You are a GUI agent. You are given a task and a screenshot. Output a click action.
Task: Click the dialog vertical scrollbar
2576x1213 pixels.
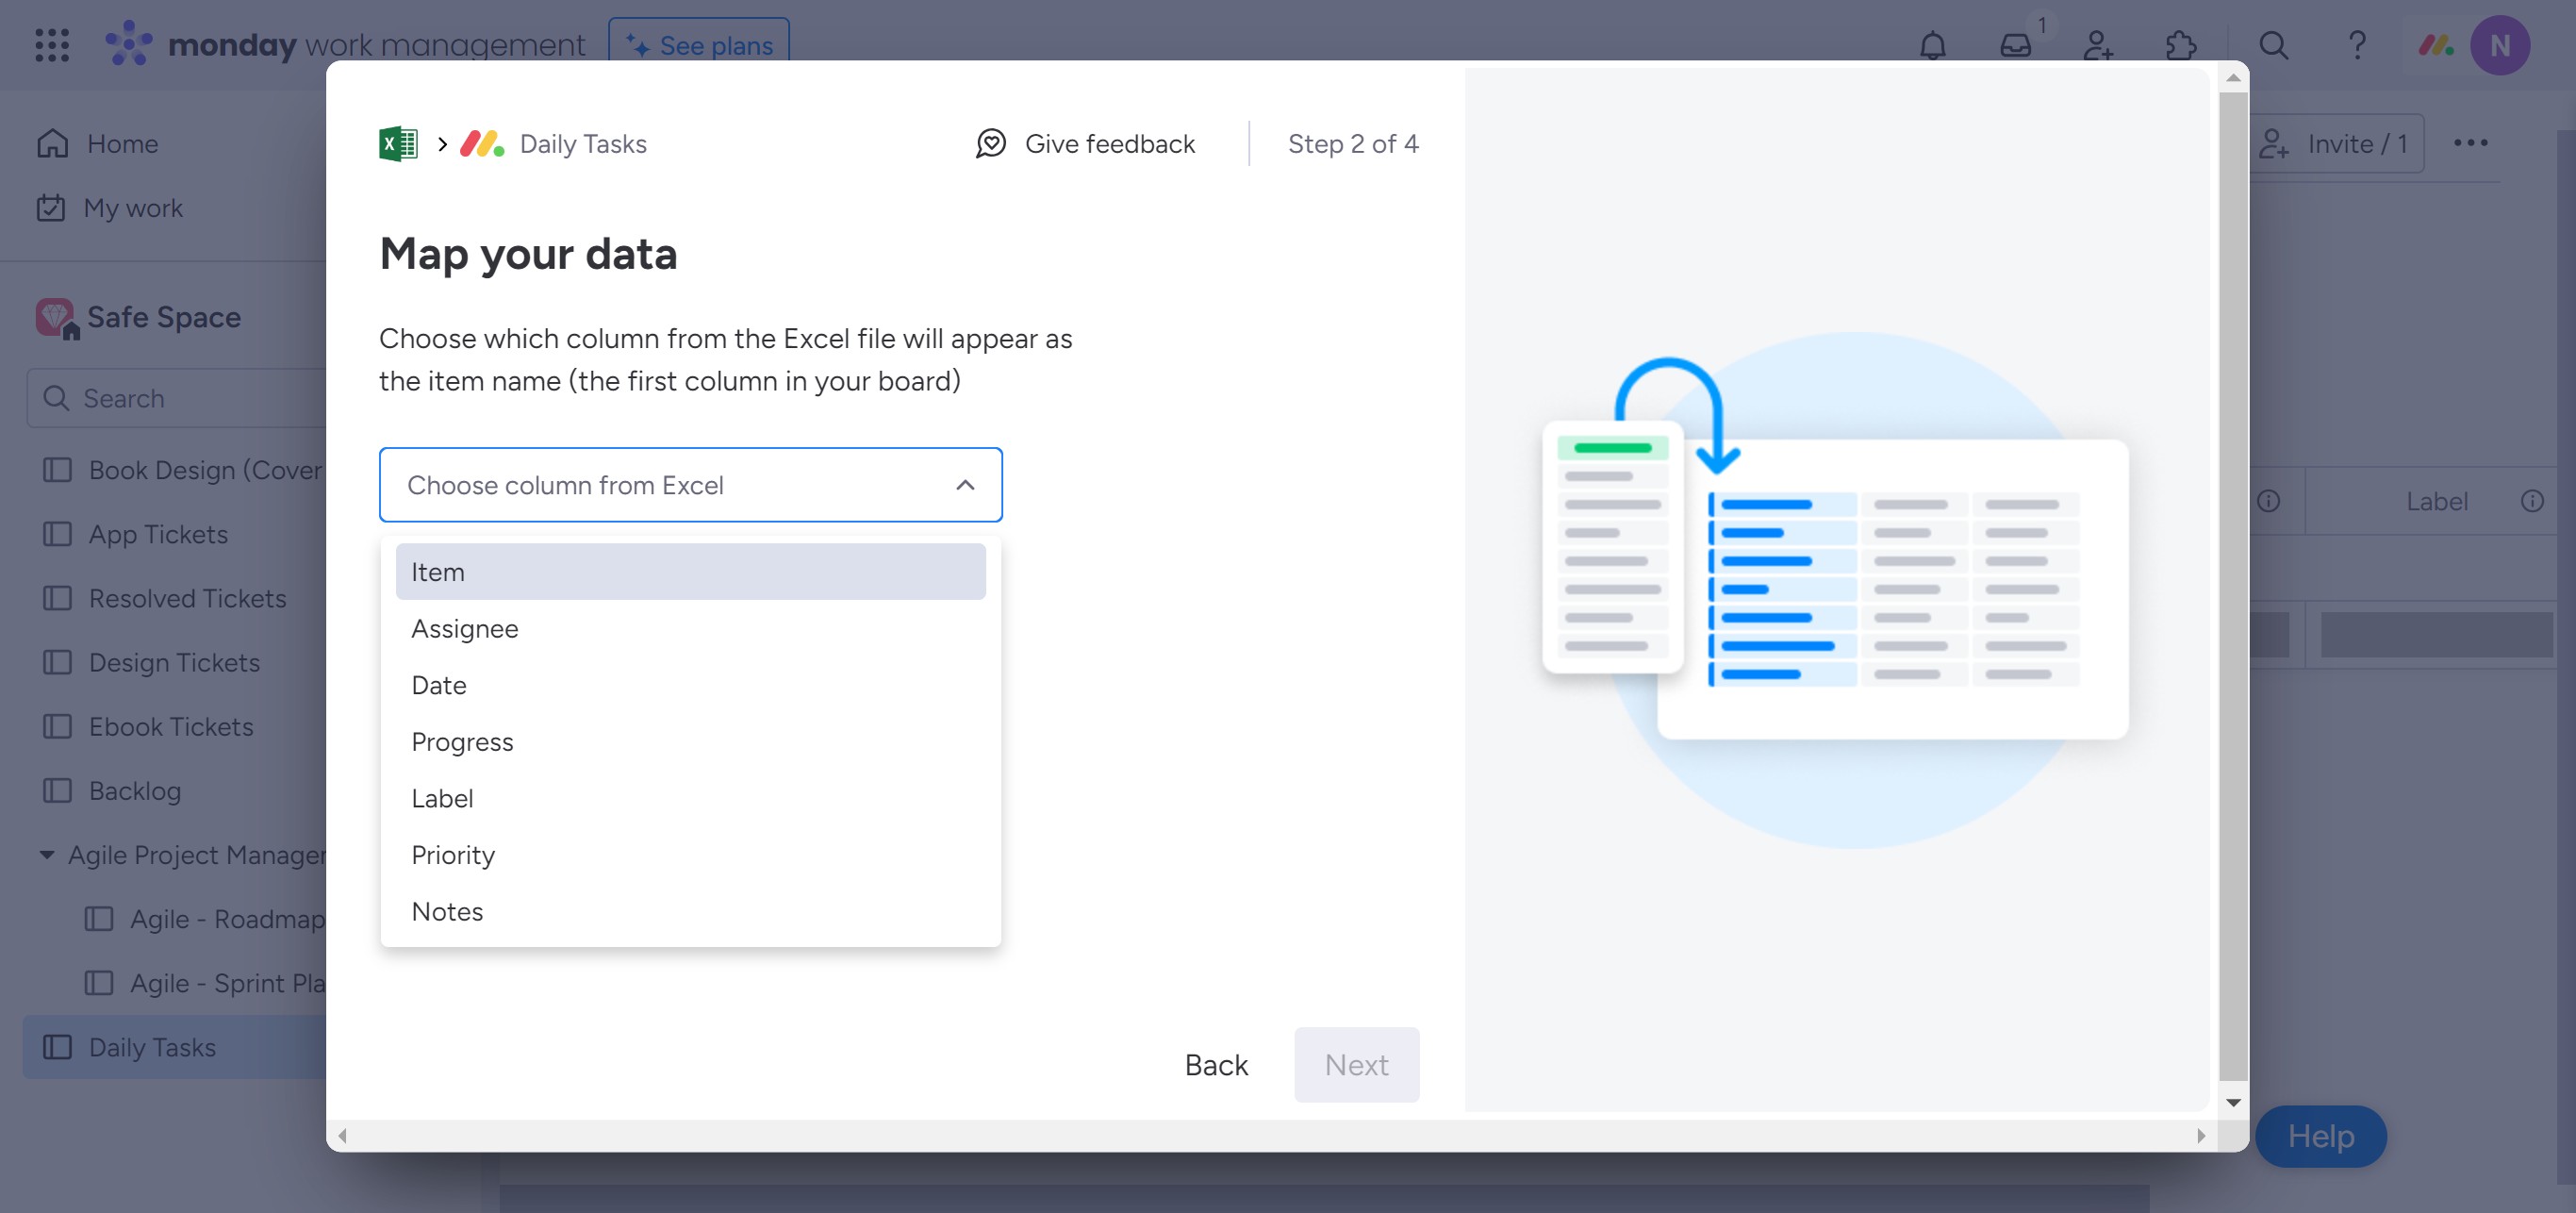(2232, 588)
